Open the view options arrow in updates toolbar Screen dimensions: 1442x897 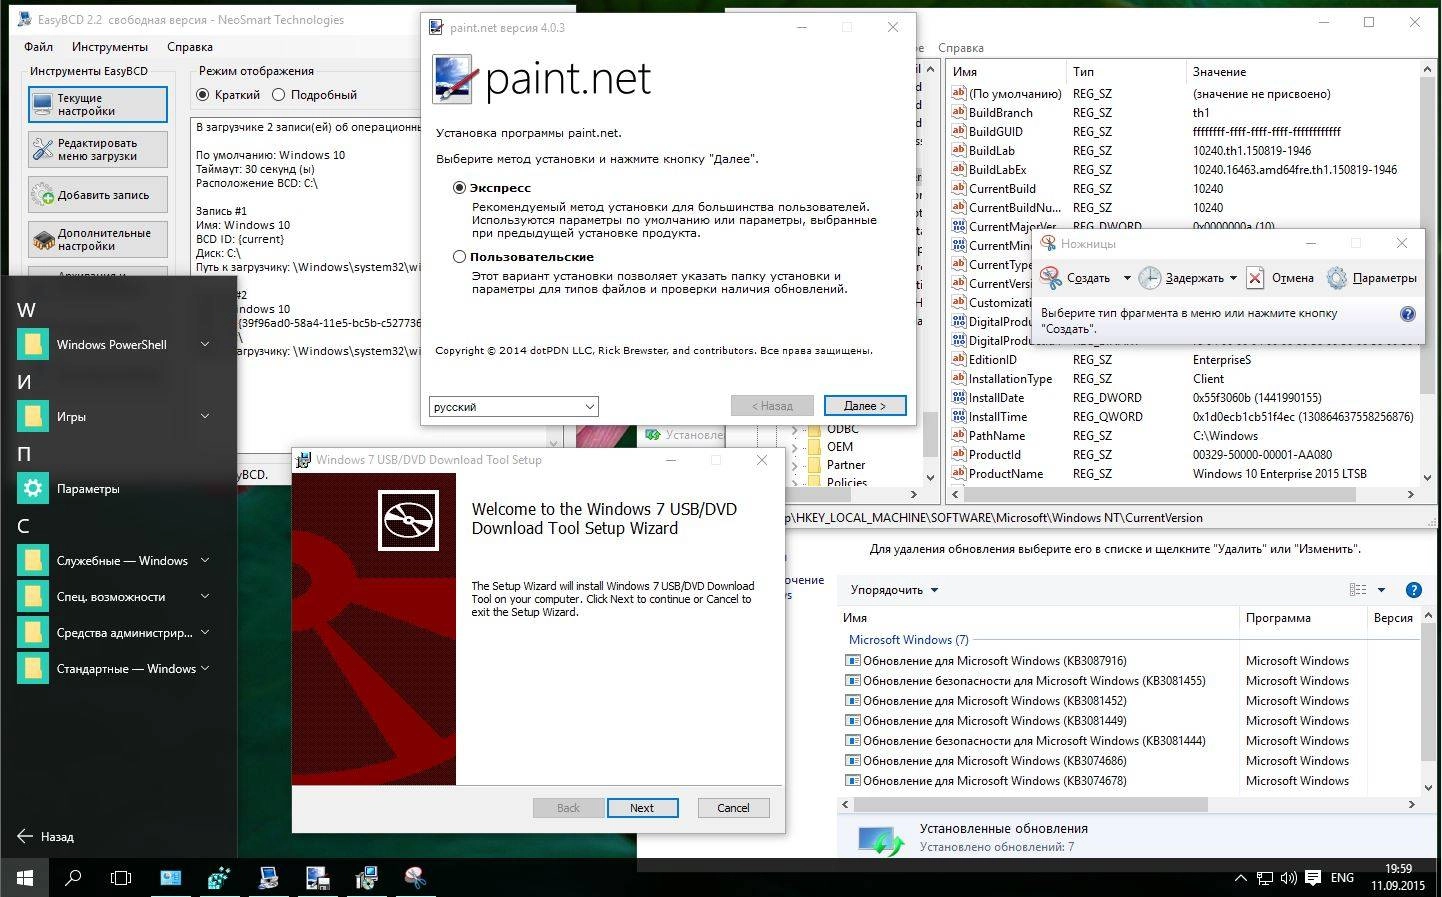1381,590
